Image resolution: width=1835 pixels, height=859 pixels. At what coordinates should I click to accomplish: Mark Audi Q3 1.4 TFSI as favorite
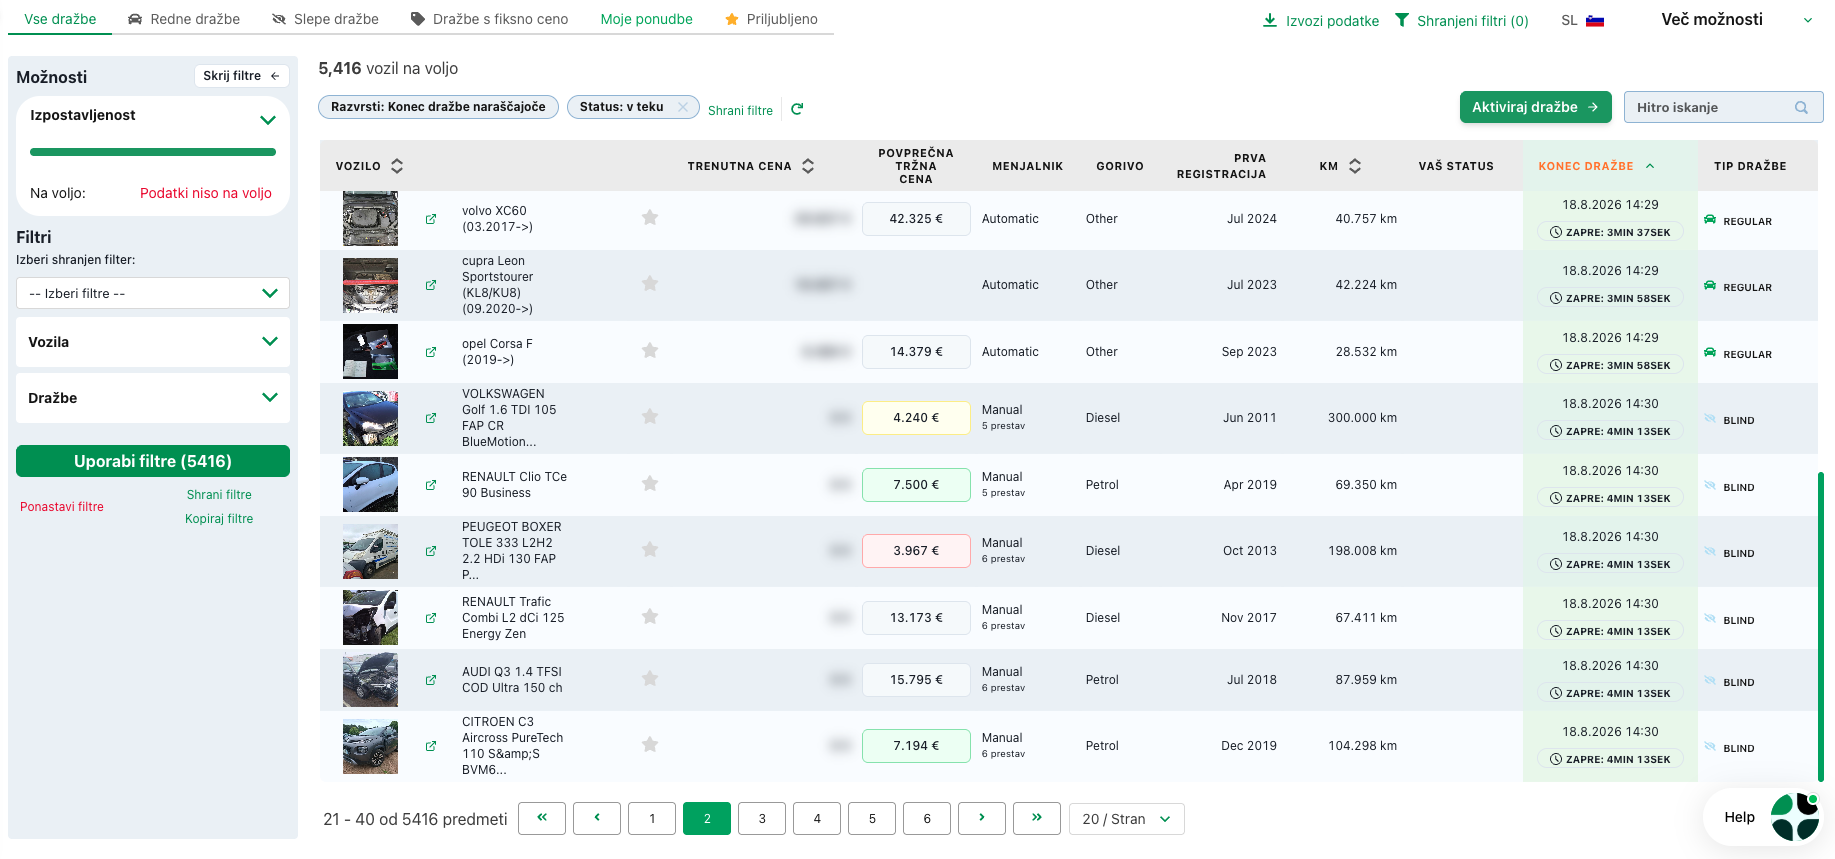tap(650, 678)
